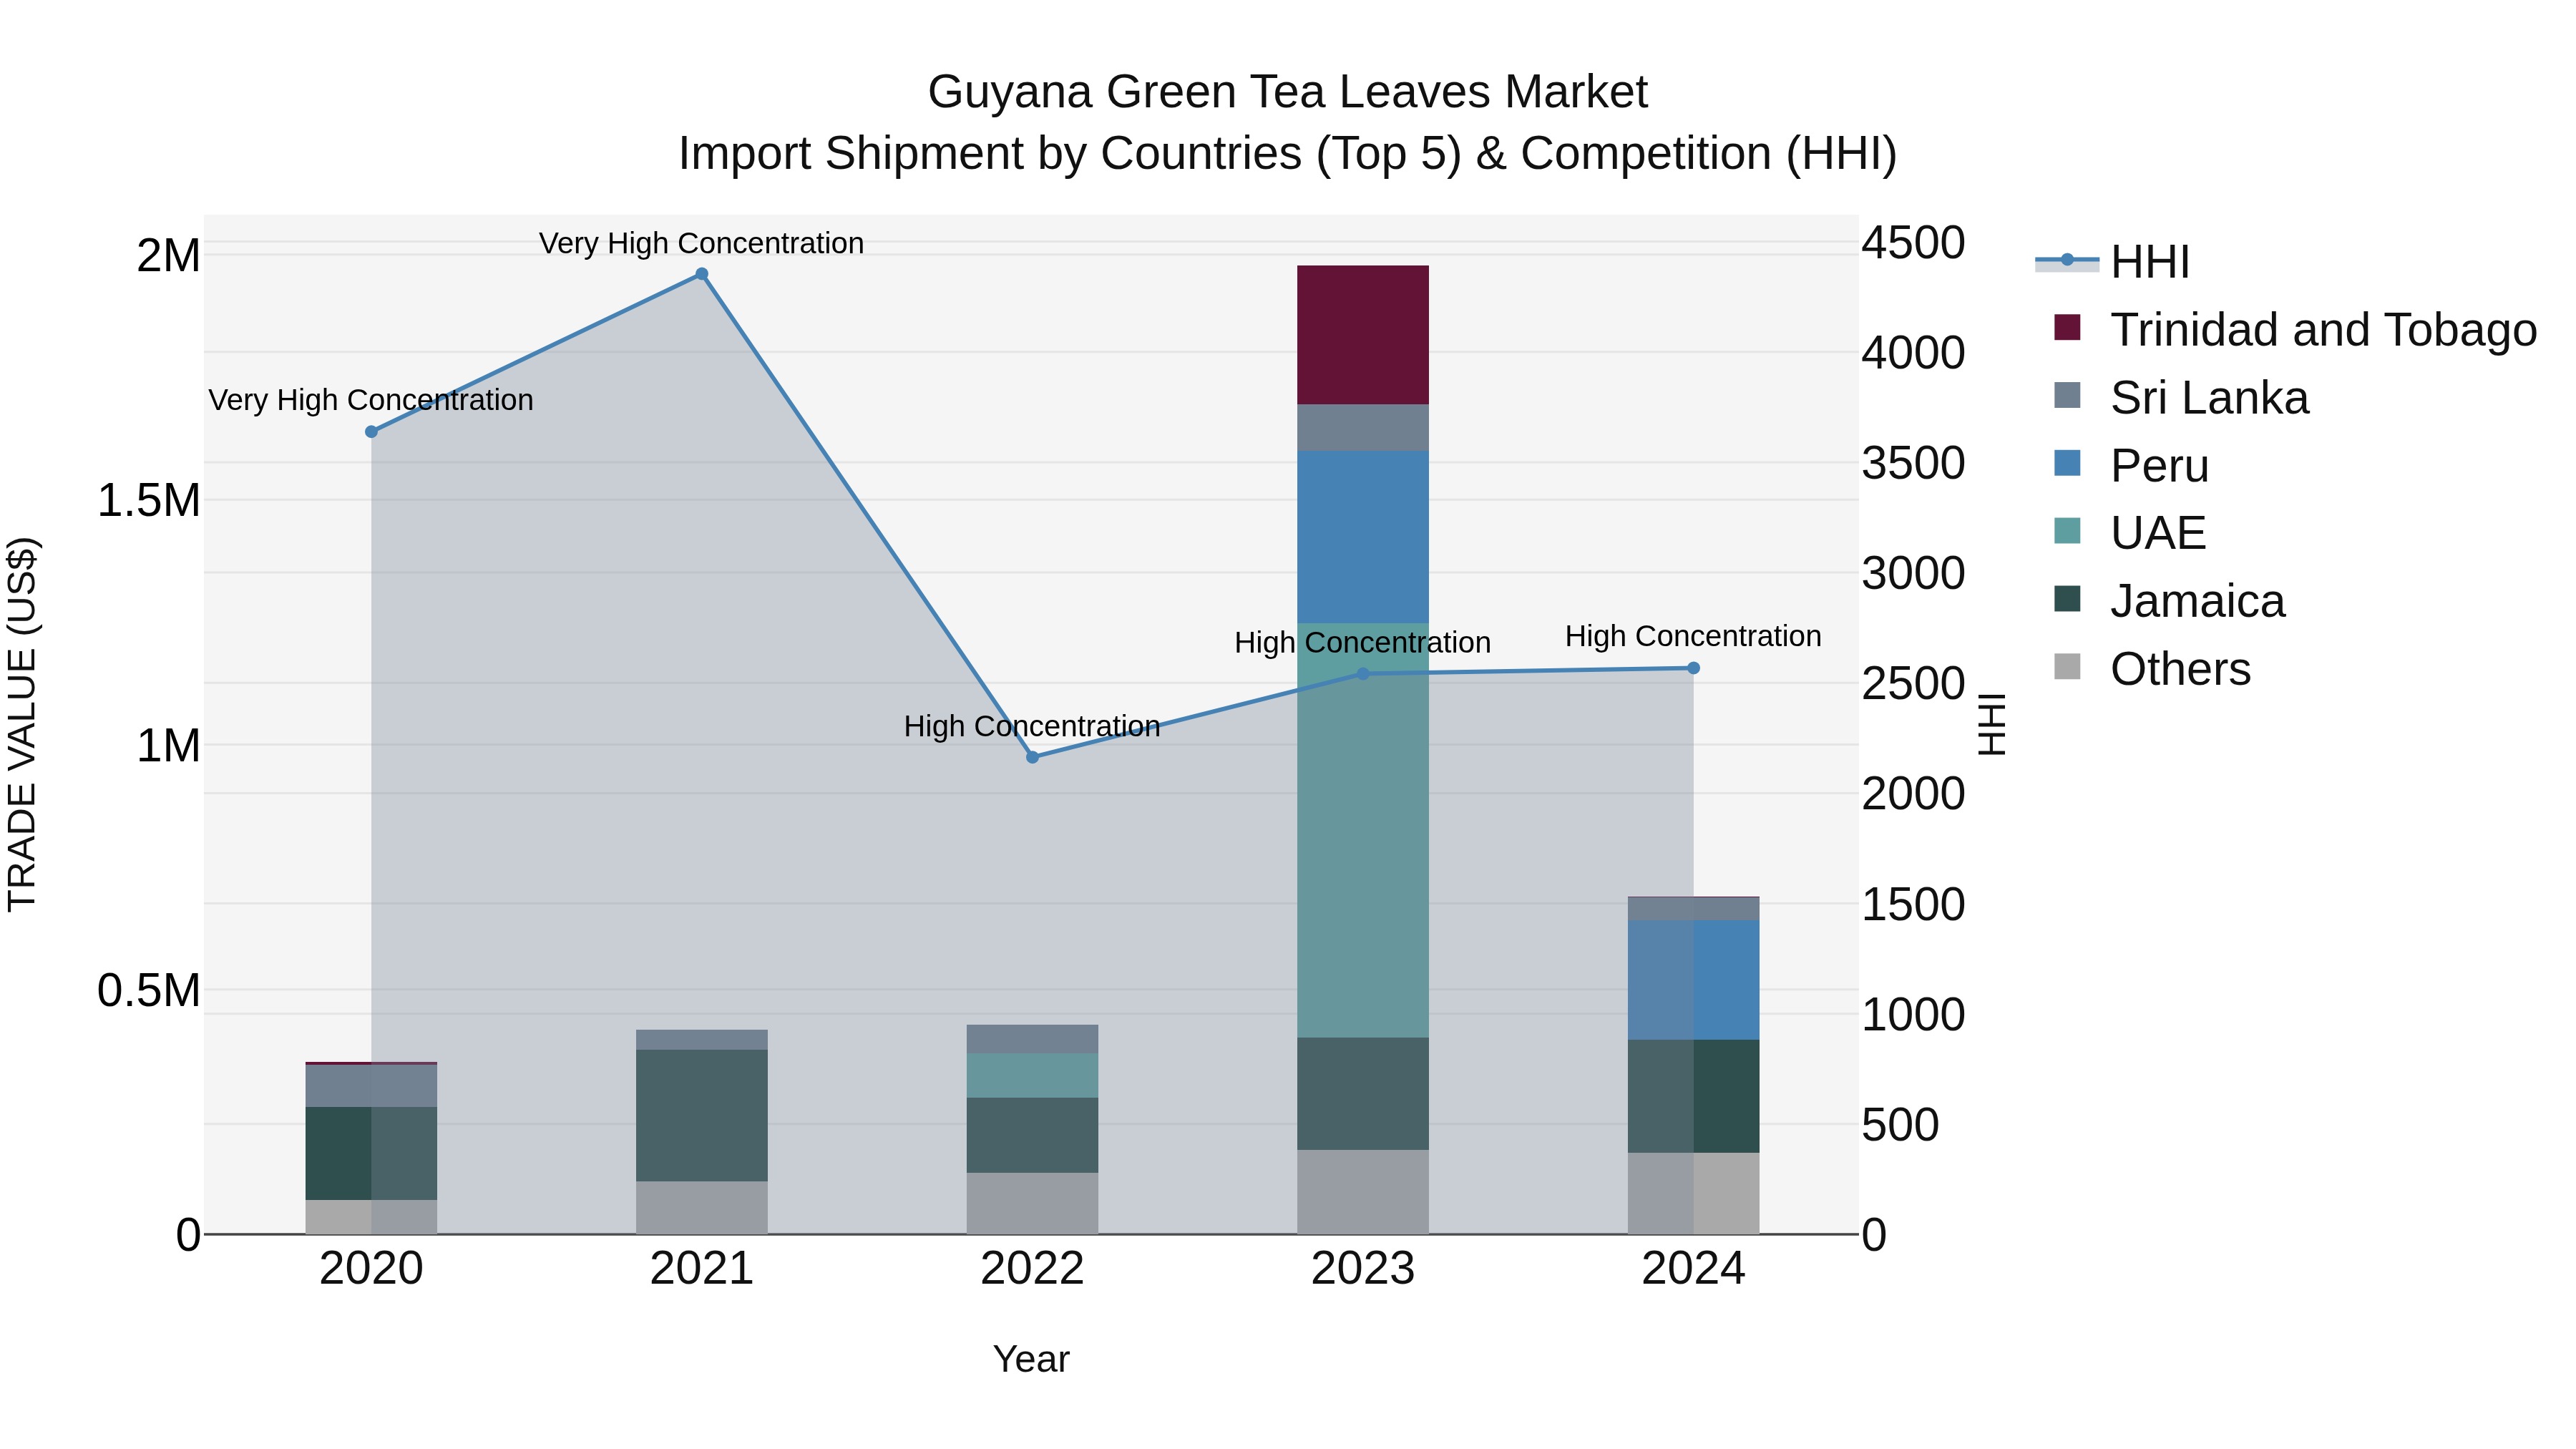Click the TRADE VALUE (US$) axis title
The height and width of the screenshot is (1449, 2576).
22,724
